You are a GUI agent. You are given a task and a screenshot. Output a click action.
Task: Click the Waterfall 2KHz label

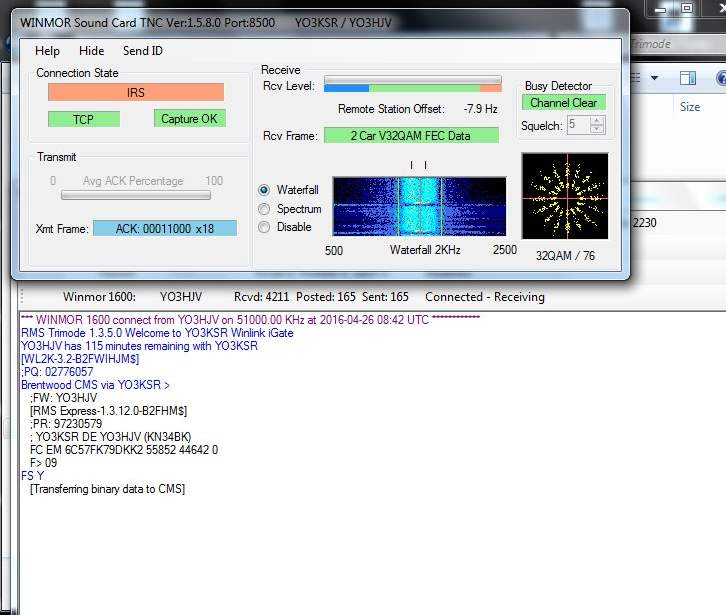(425, 250)
